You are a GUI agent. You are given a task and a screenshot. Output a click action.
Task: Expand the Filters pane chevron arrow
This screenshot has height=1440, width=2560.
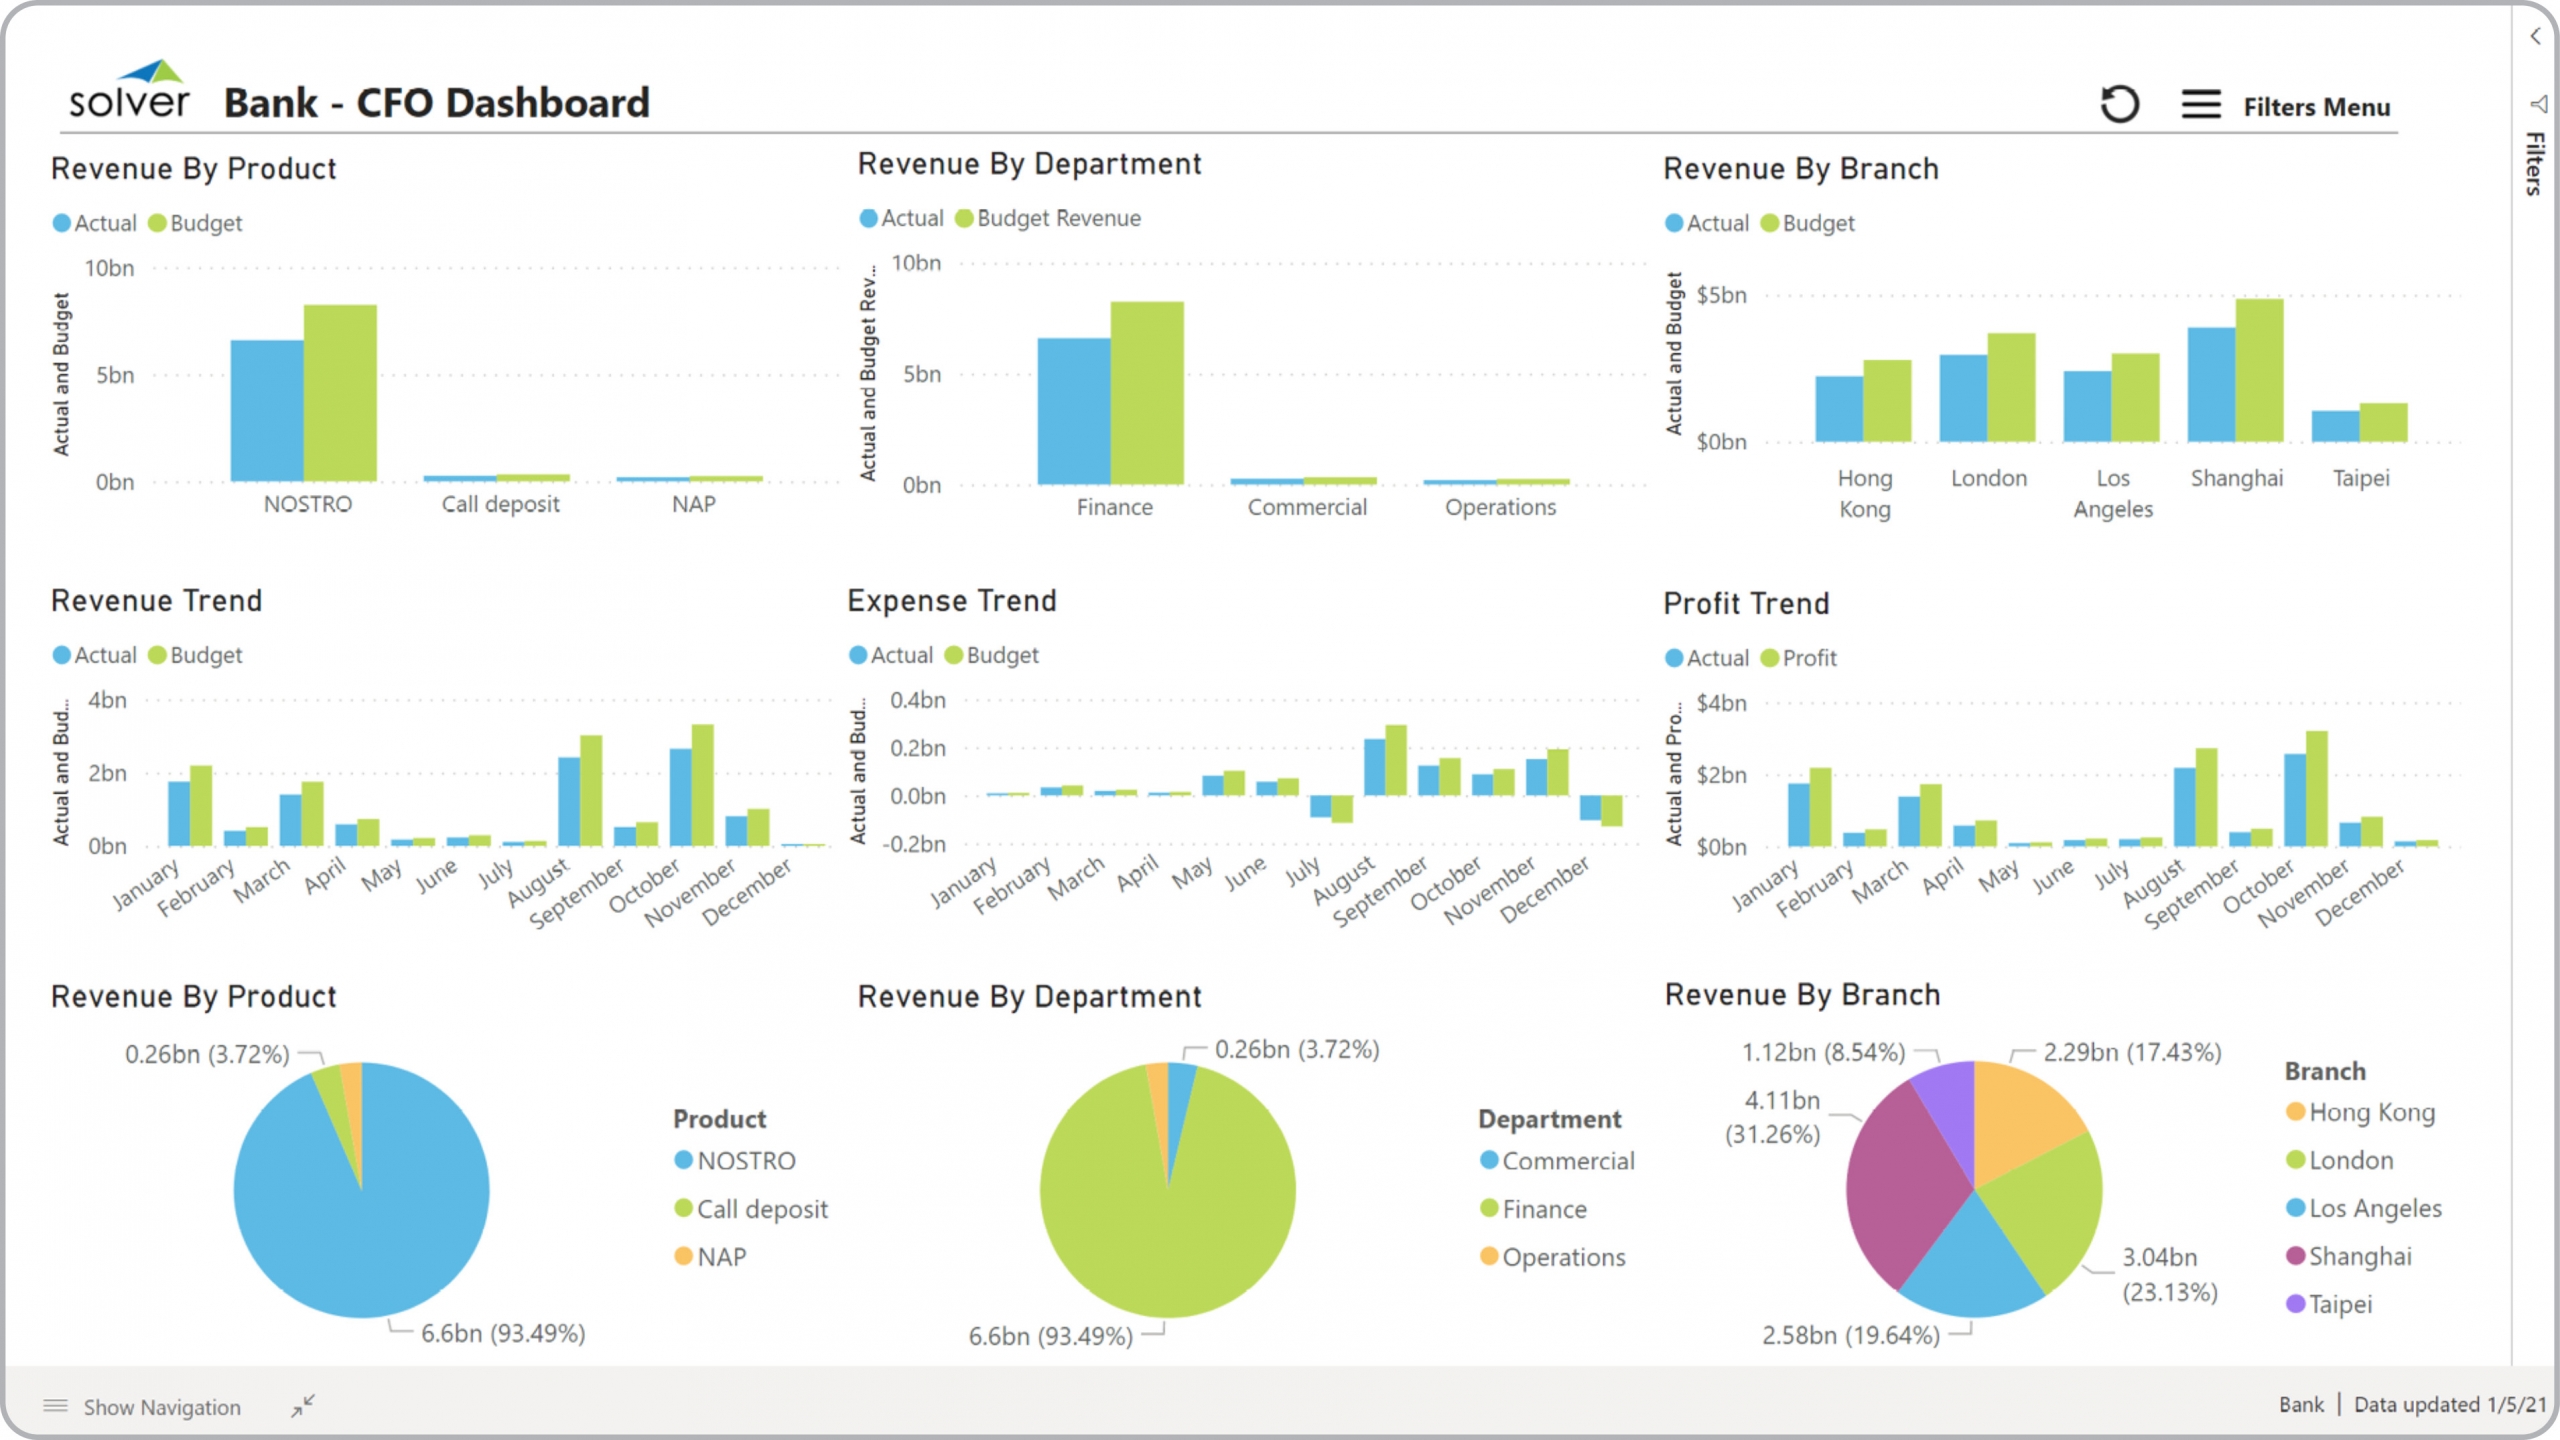2535,37
